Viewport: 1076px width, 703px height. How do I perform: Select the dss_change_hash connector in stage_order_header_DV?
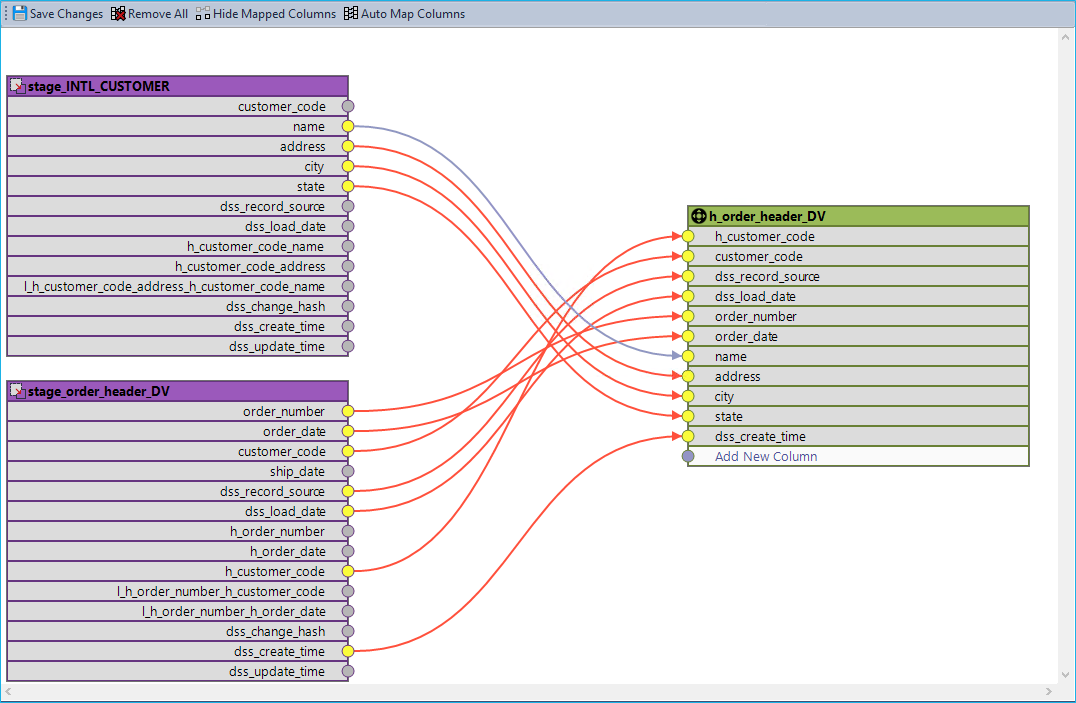[348, 631]
